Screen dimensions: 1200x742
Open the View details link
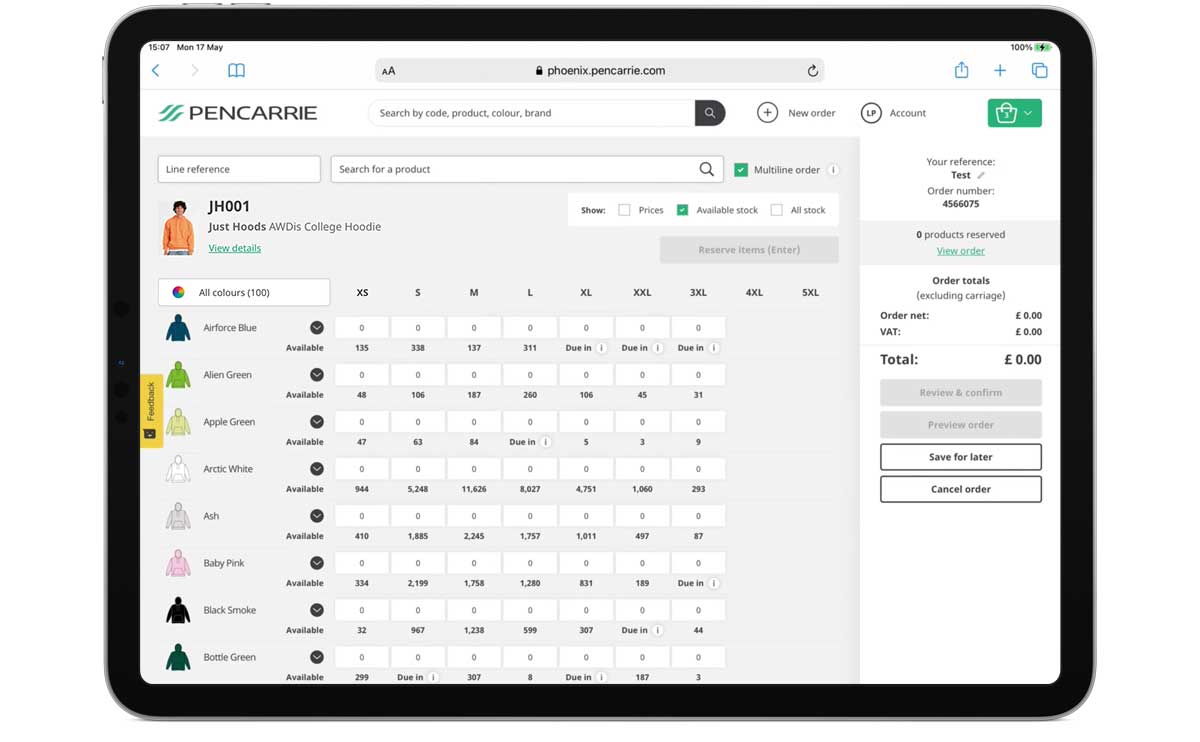(x=234, y=248)
